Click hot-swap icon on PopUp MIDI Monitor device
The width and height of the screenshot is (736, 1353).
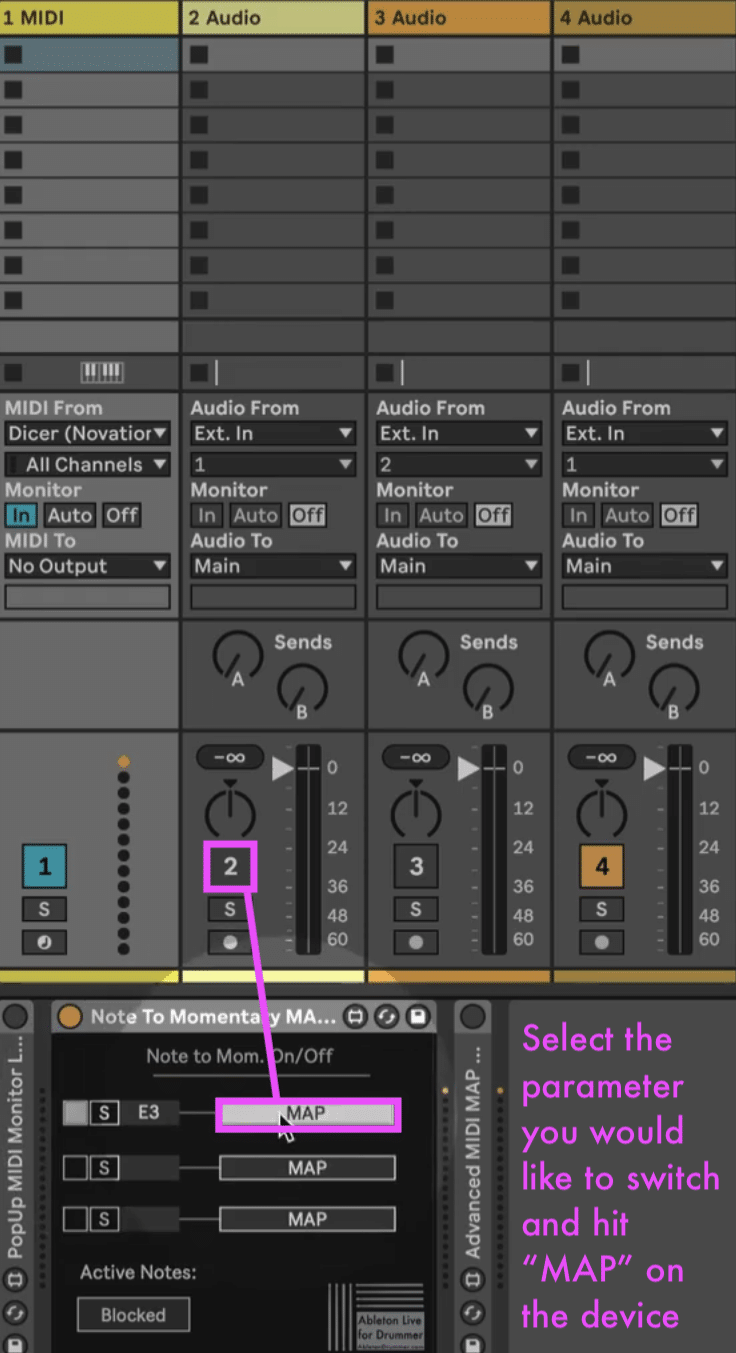pyautogui.click(x=15, y=1280)
